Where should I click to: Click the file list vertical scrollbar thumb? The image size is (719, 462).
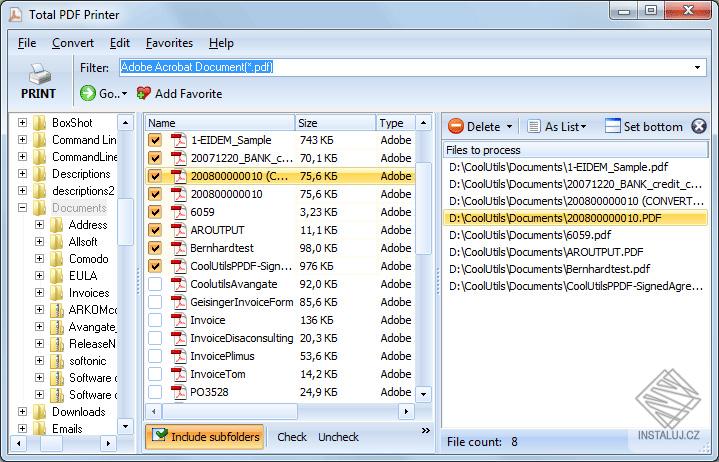click(x=423, y=209)
